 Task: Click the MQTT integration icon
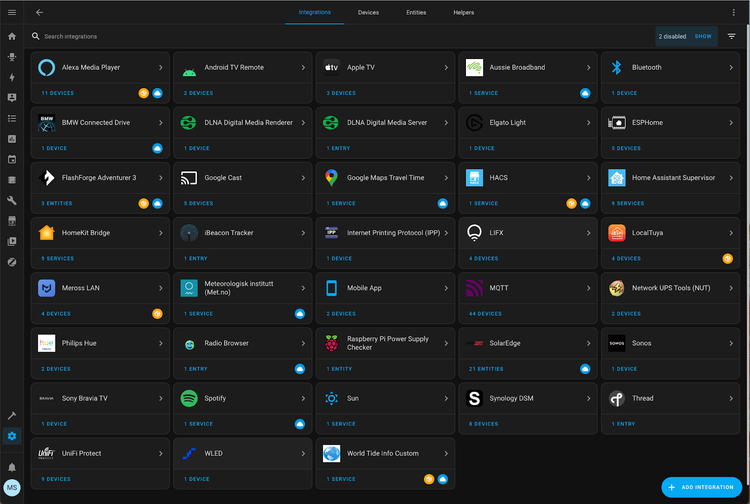coord(474,288)
